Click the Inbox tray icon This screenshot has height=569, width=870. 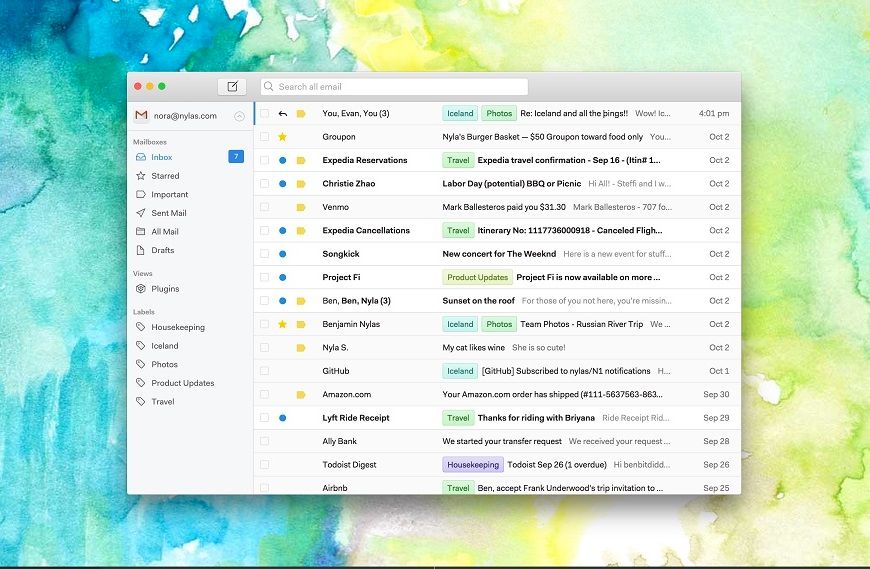141,157
